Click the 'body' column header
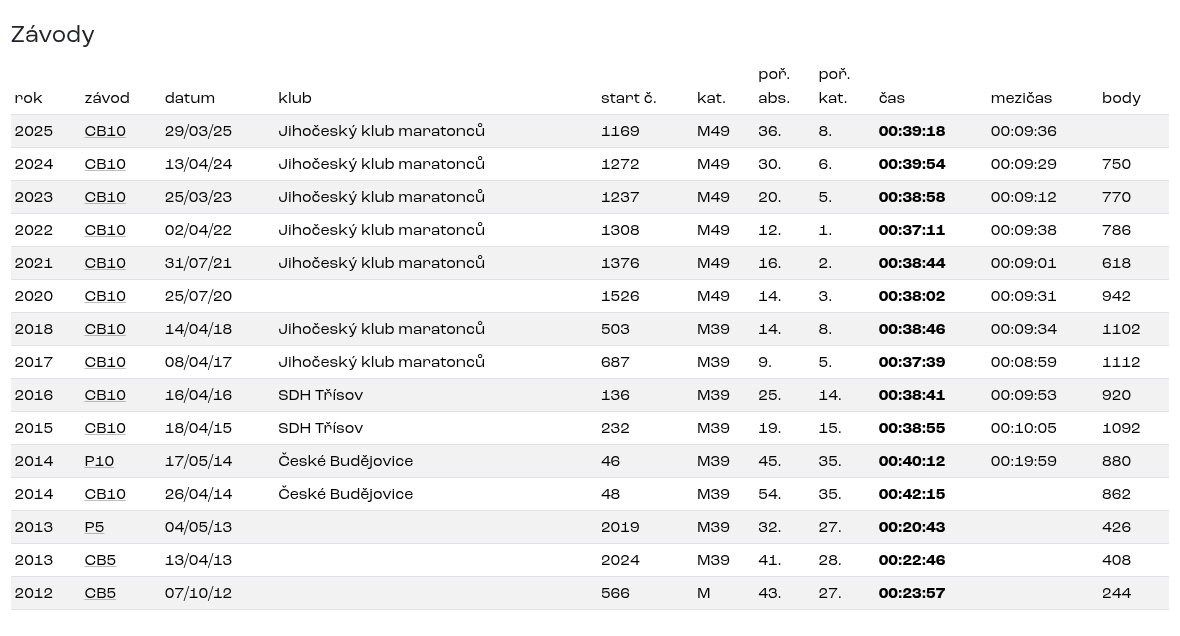 pyautogui.click(x=1121, y=98)
